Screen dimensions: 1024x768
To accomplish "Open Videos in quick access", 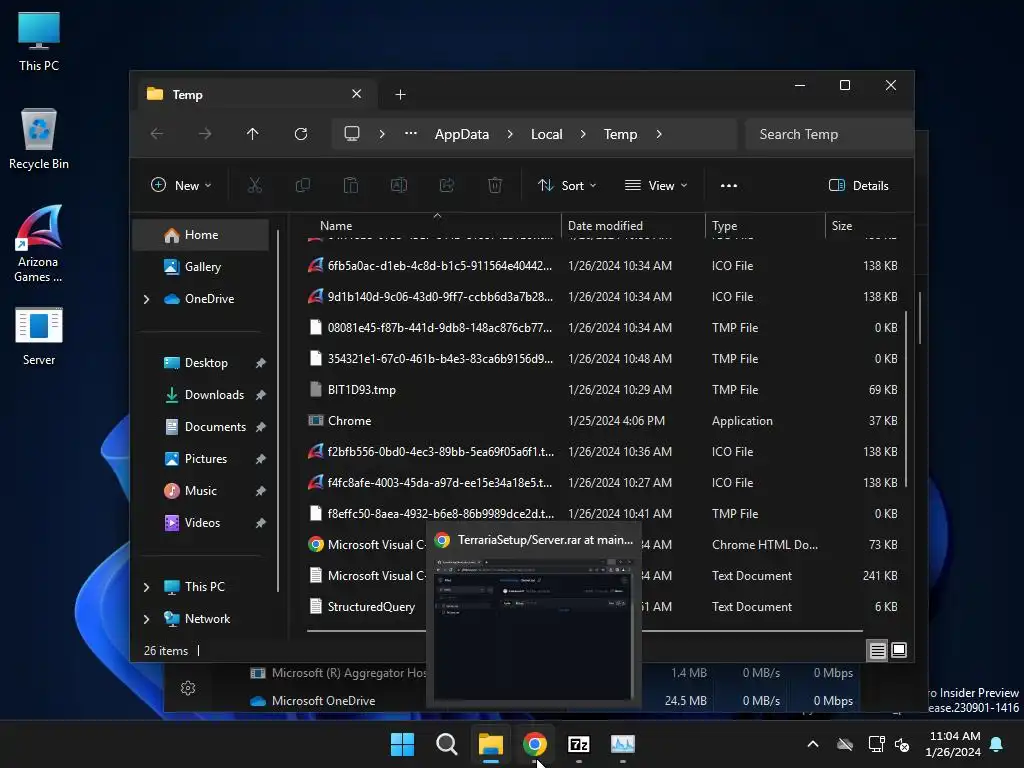I will [x=200, y=522].
